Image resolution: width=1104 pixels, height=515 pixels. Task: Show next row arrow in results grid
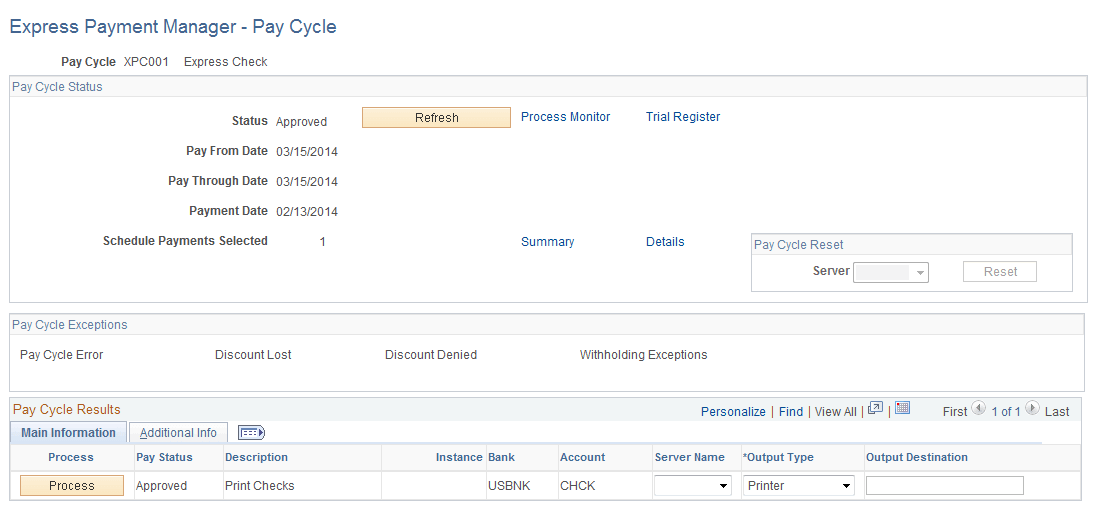(x=1032, y=408)
